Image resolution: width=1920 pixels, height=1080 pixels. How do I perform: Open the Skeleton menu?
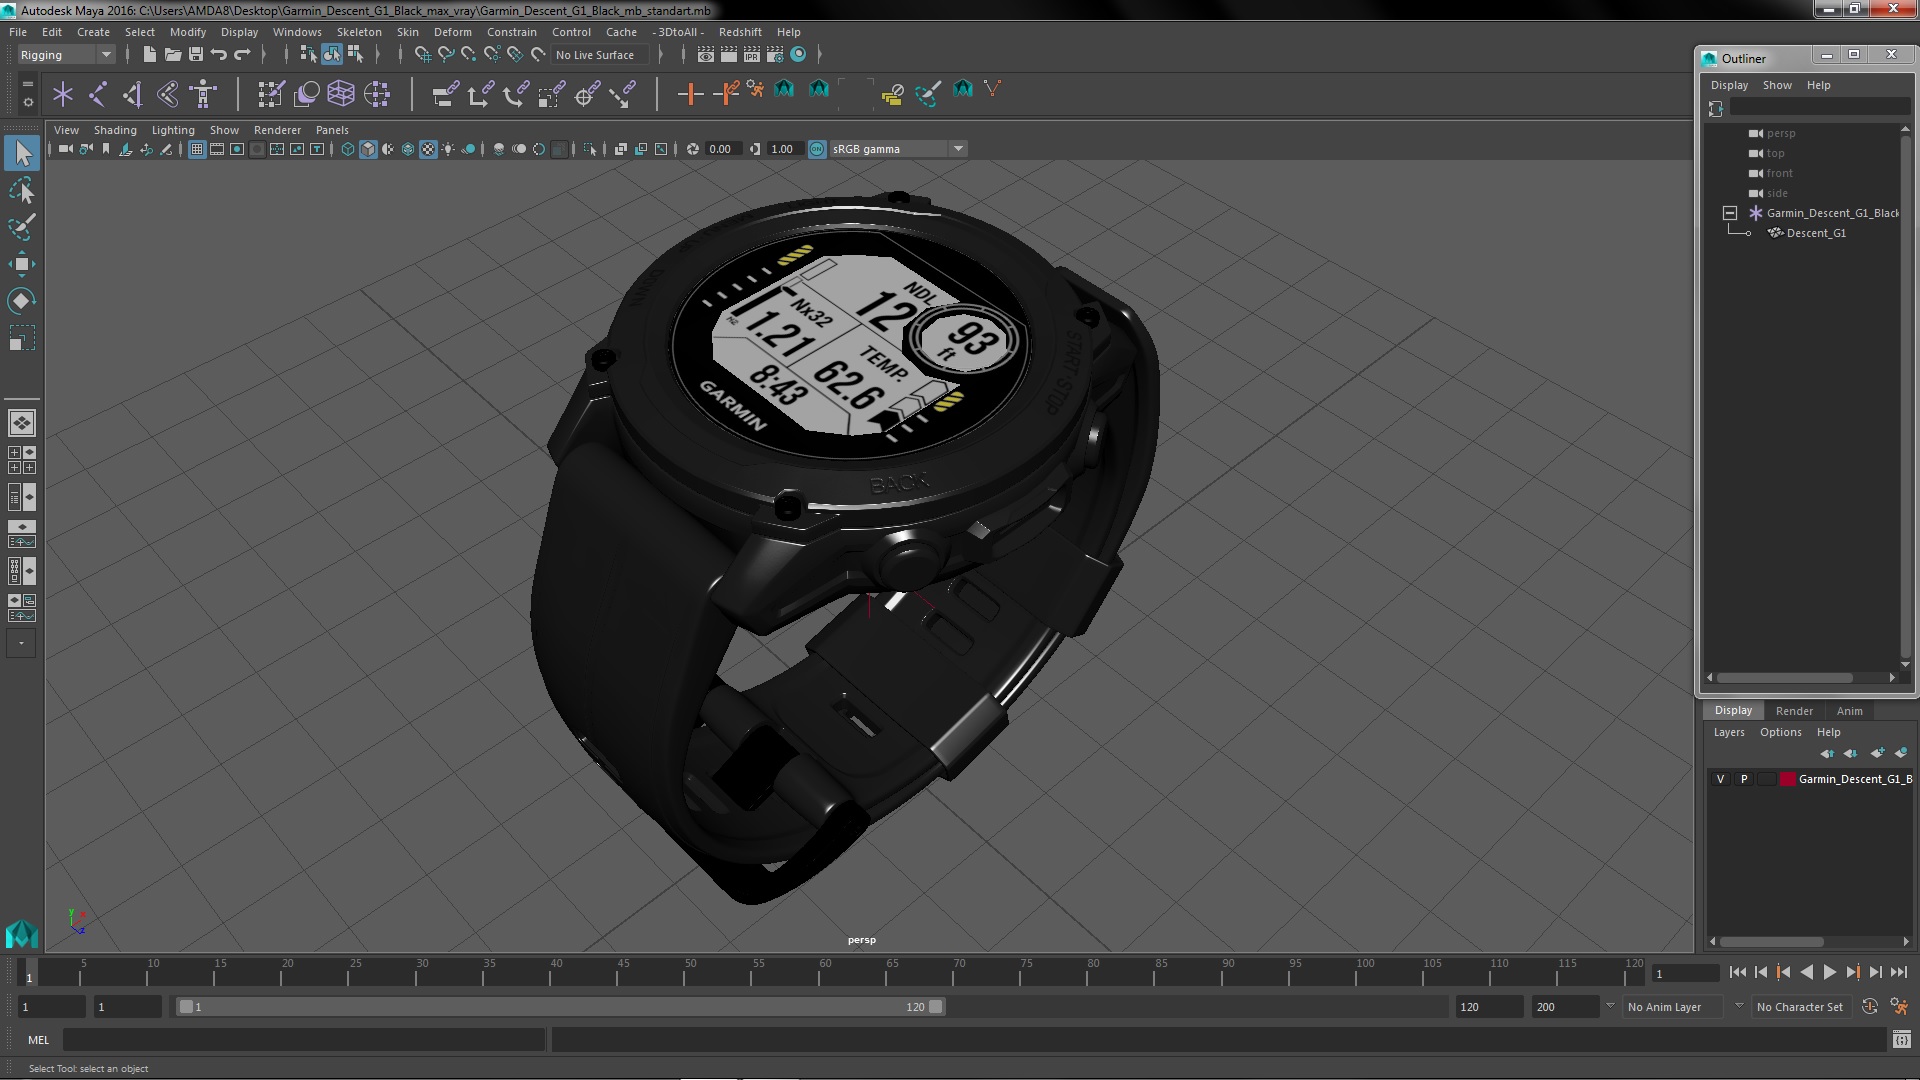pos(359,32)
